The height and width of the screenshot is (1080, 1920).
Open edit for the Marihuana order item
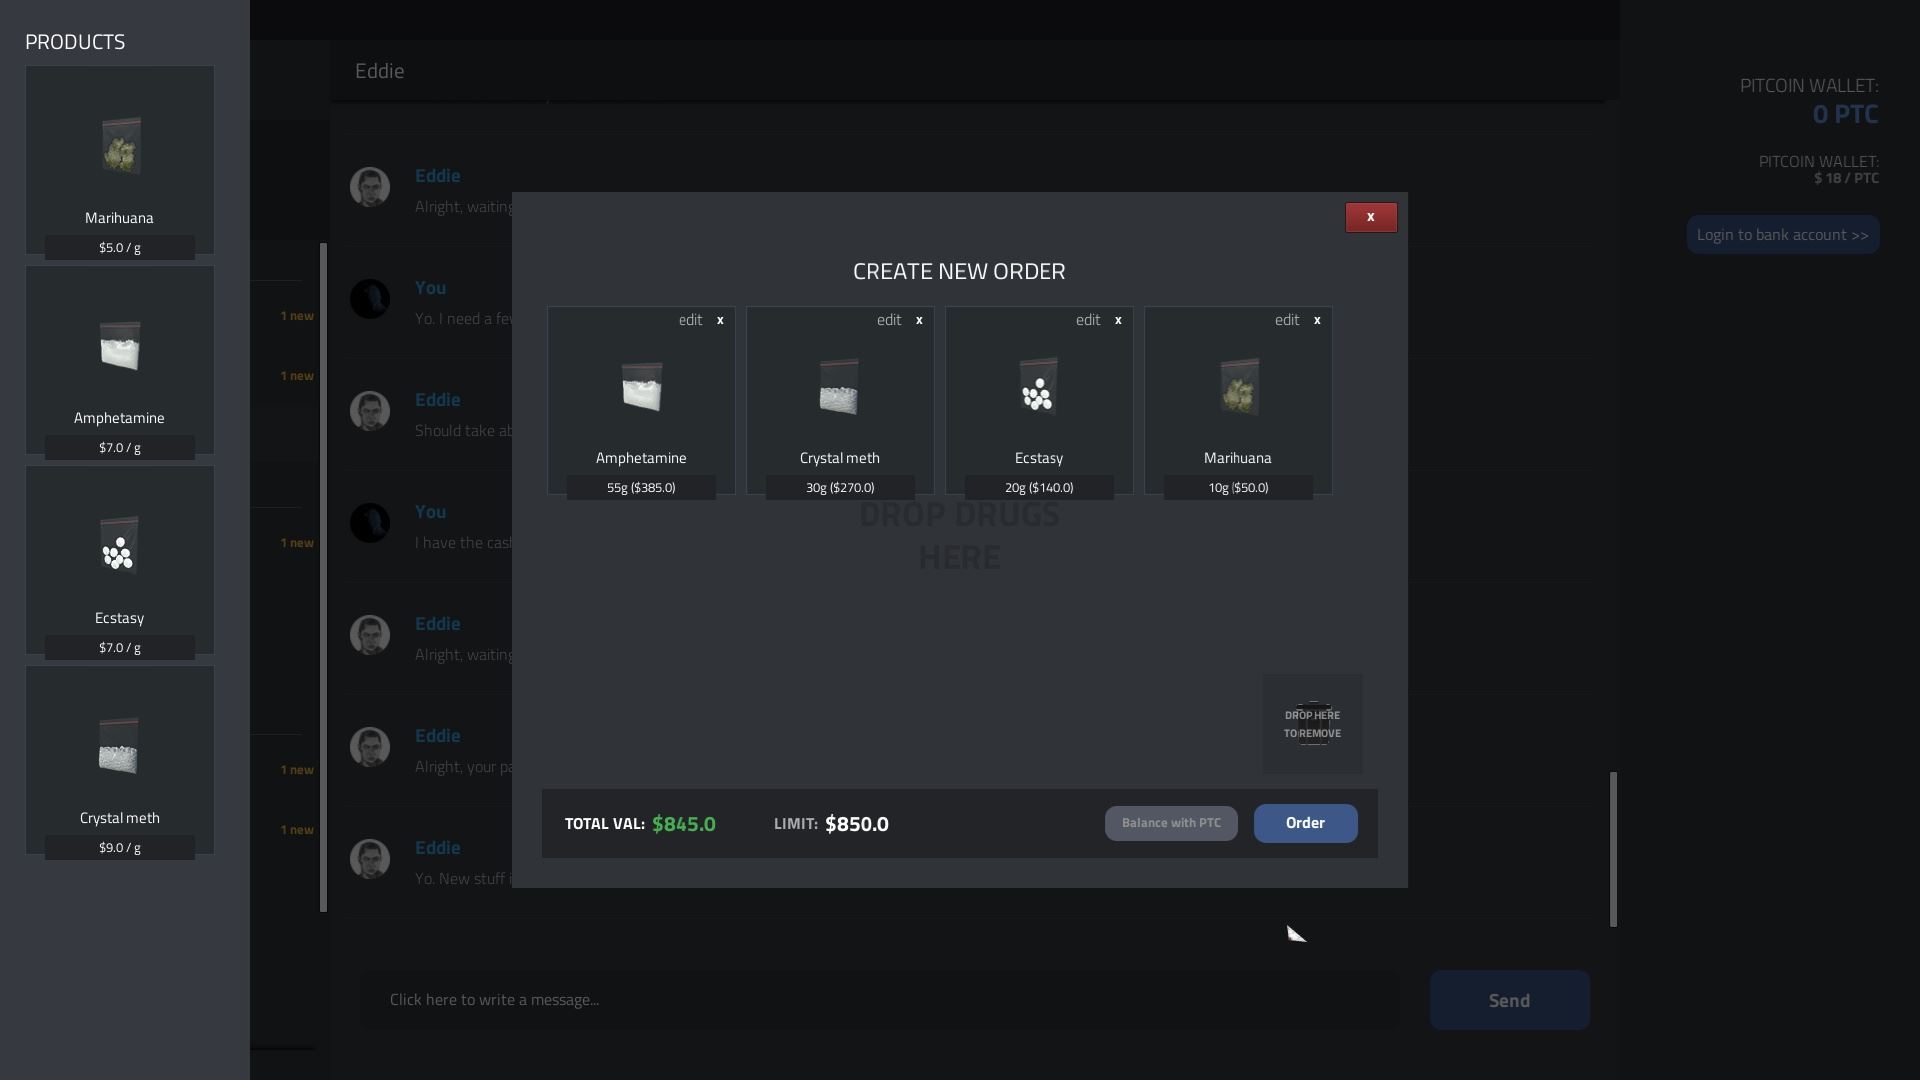coord(1287,320)
